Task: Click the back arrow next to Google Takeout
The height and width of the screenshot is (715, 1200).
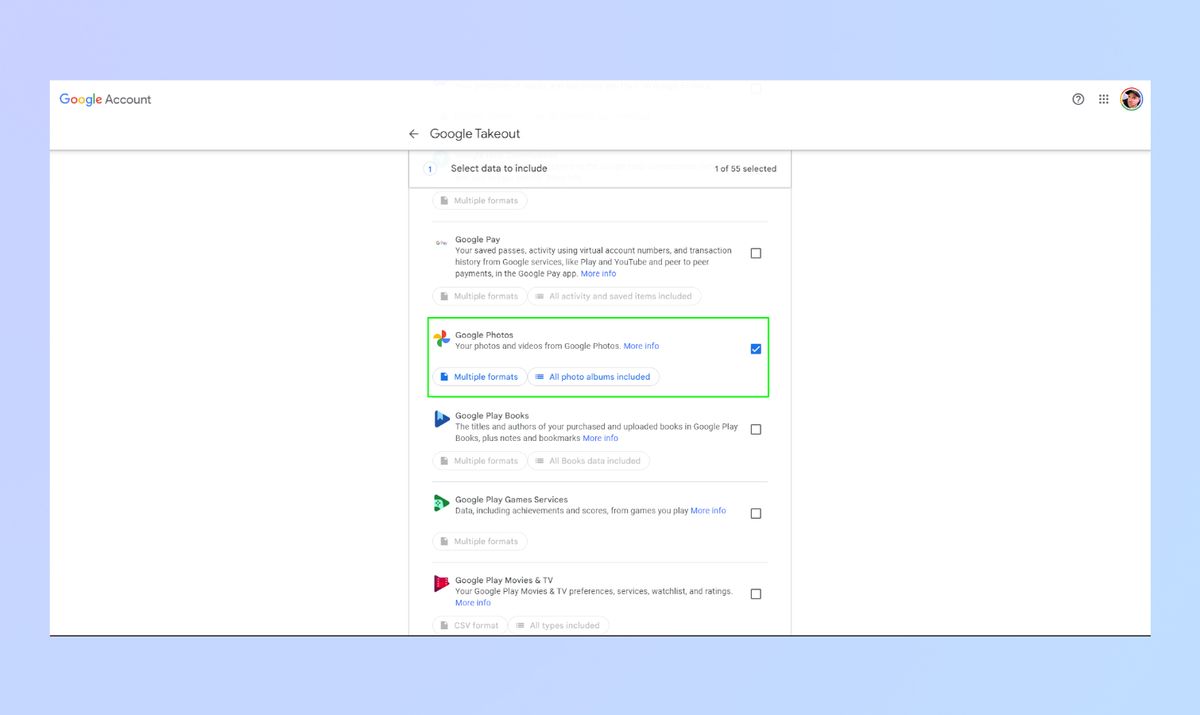Action: pyautogui.click(x=413, y=133)
